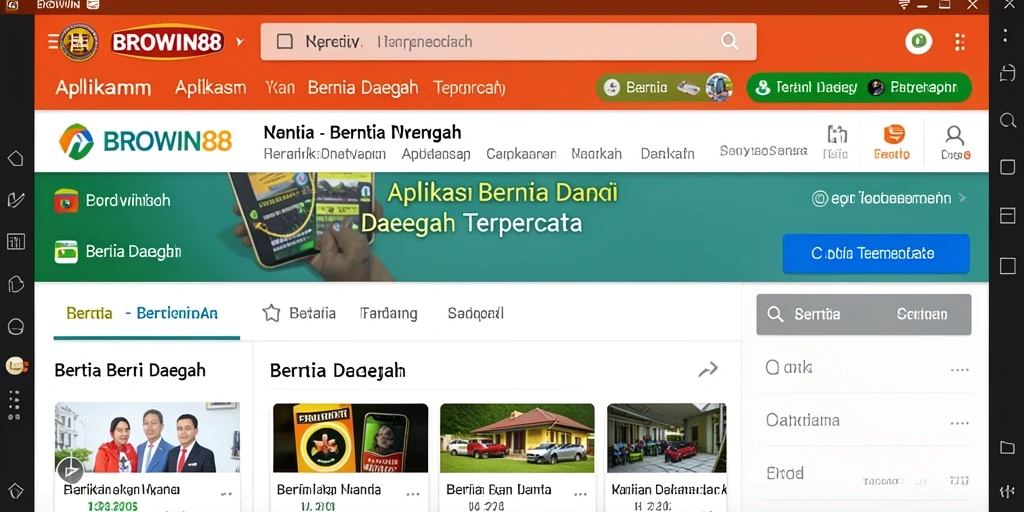This screenshot has width=1024, height=512.
Task: Open the six-dot grid menu in header
Action: pos(959,42)
